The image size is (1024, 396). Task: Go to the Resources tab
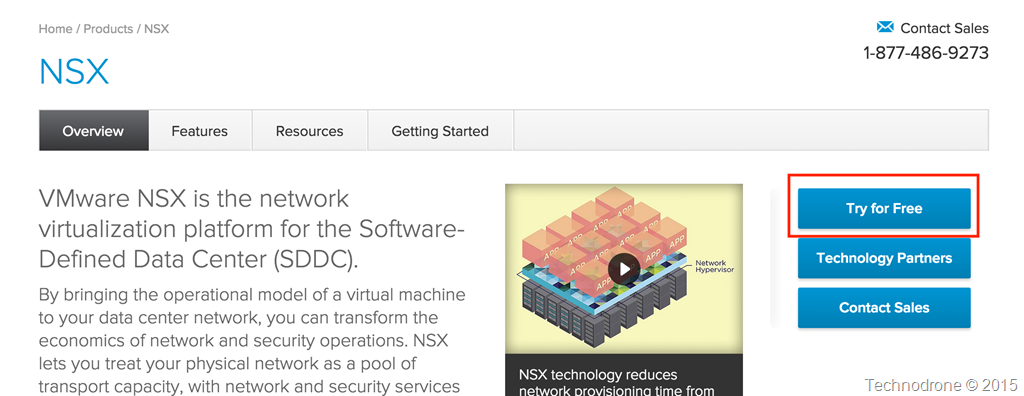click(x=310, y=131)
